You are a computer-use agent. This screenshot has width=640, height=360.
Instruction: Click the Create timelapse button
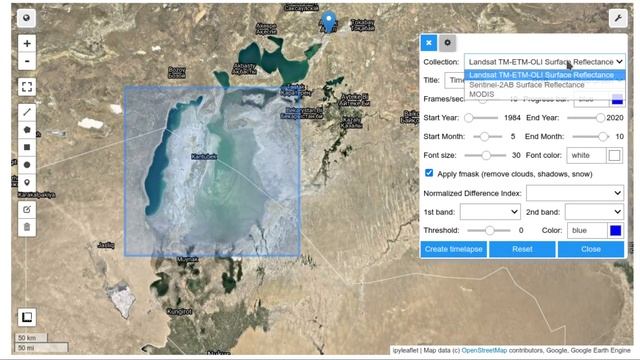click(453, 249)
